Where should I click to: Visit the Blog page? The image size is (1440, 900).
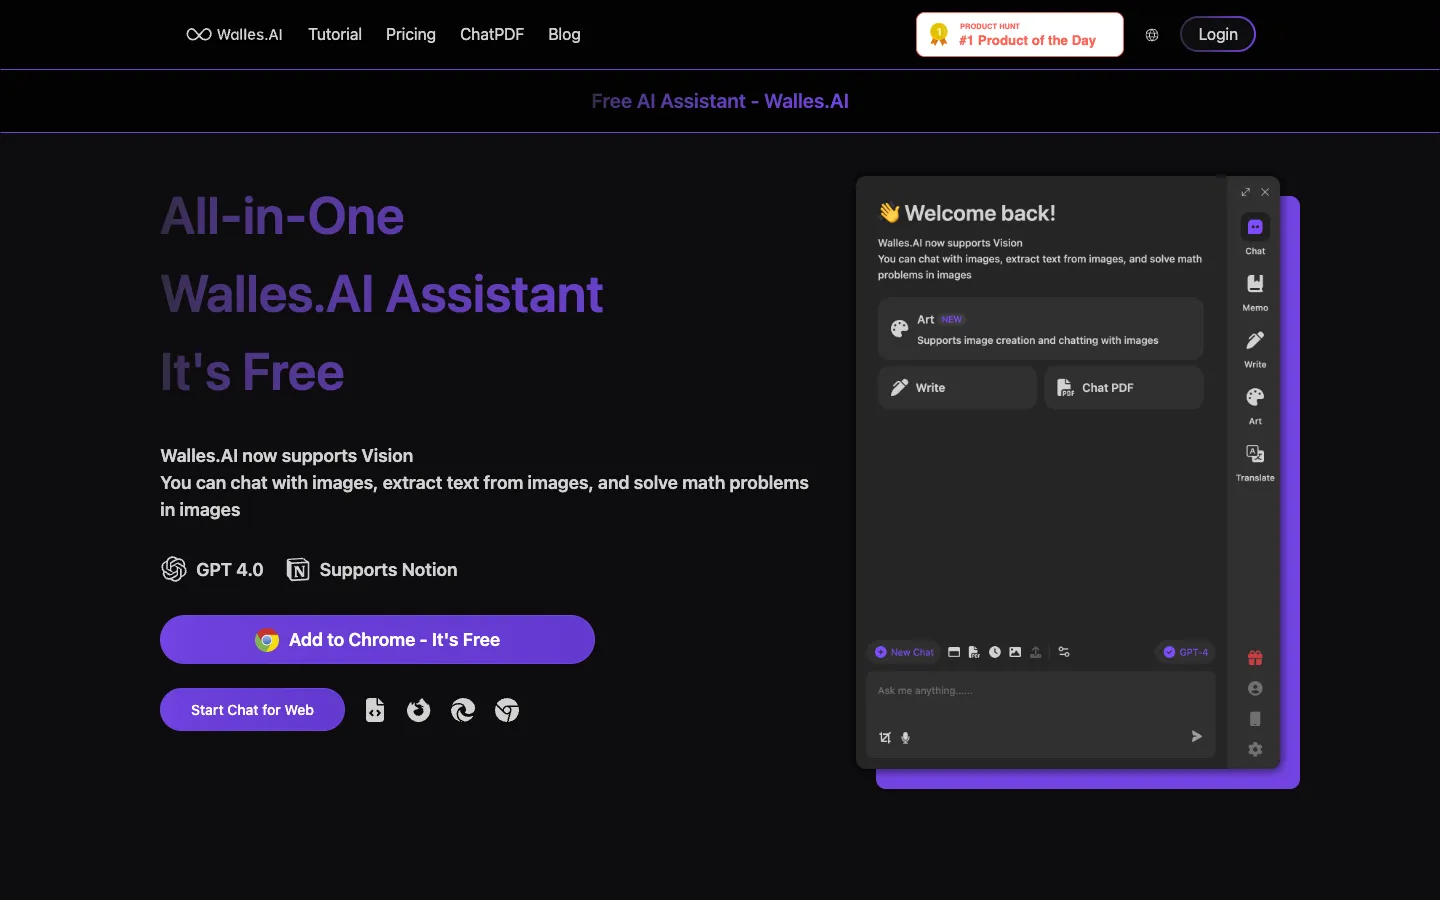coord(564,34)
